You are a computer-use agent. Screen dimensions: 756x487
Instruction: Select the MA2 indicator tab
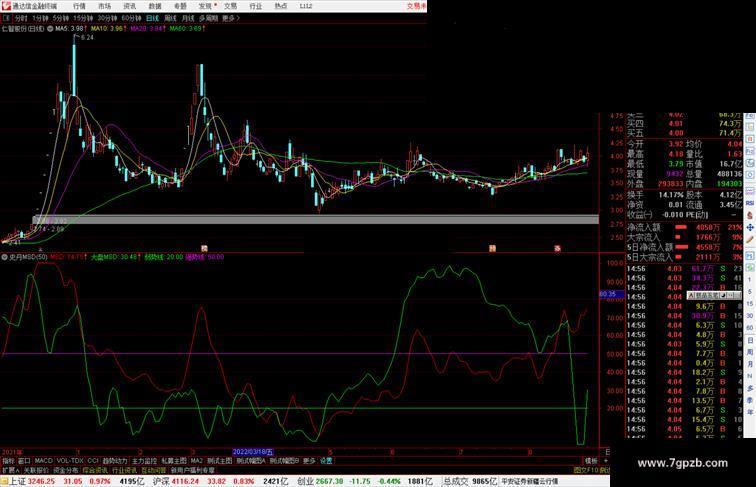pos(197,461)
